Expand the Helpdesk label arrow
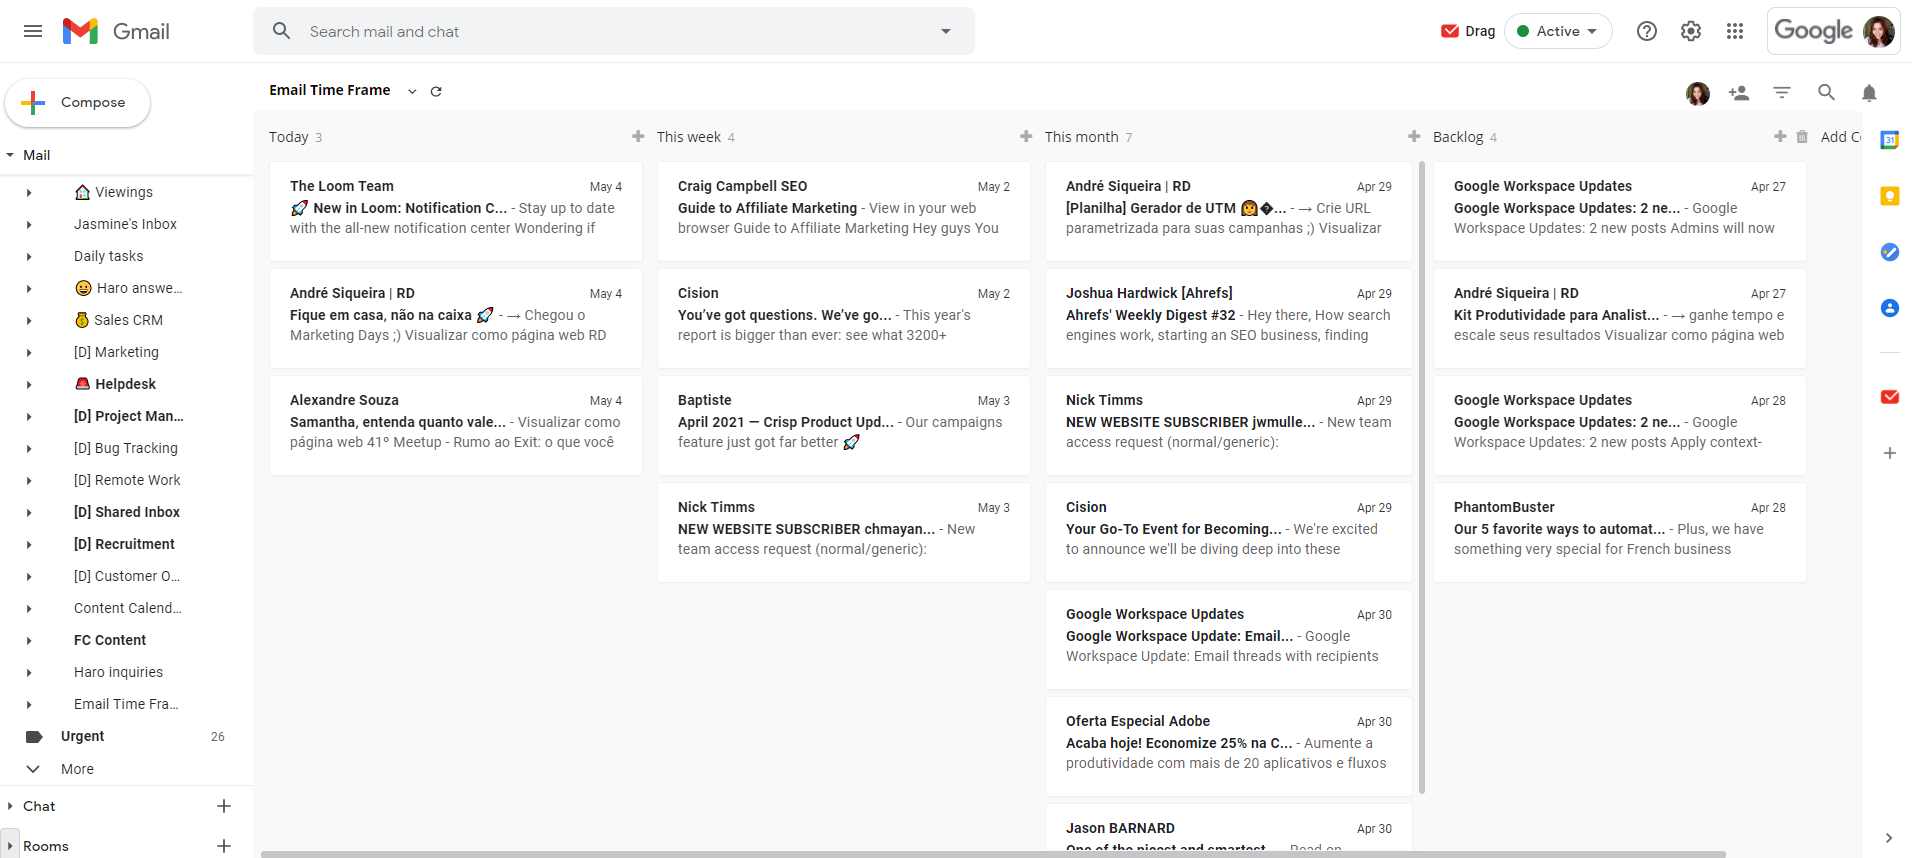The height and width of the screenshot is (858, 1912). [29, 385]
